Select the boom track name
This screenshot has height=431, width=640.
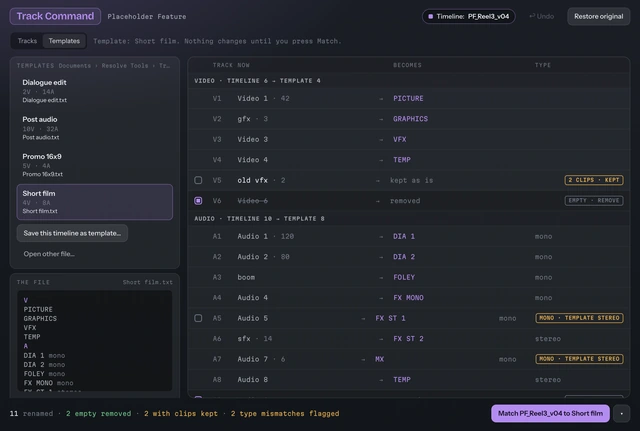pyautogui.click(x=246, y=277)
